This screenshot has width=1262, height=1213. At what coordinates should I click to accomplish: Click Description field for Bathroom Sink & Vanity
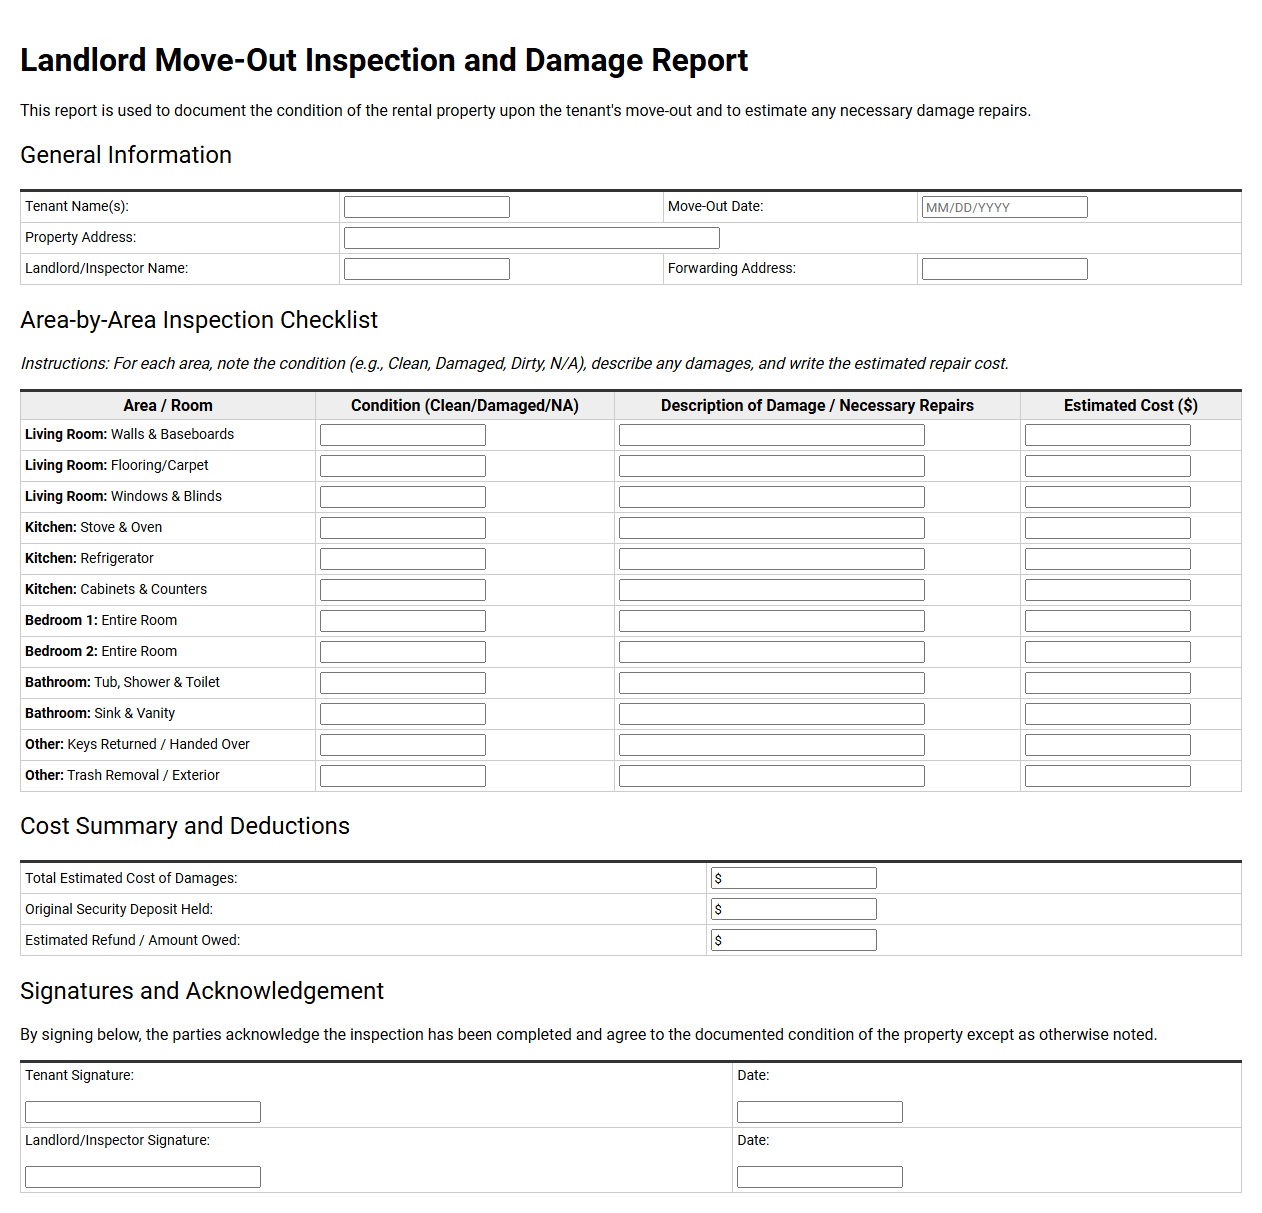pos(772,714)
